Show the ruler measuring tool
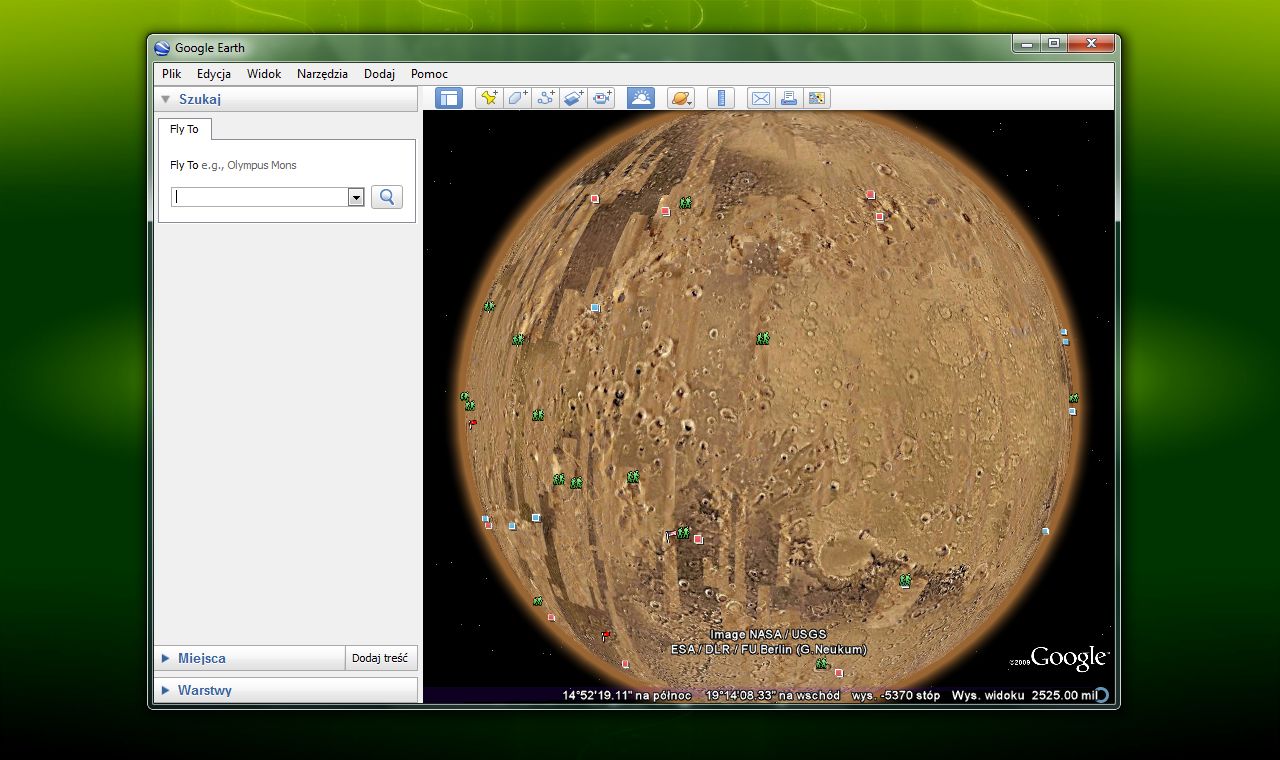Viewport: 1280px width, 760px height. (721, 98)
